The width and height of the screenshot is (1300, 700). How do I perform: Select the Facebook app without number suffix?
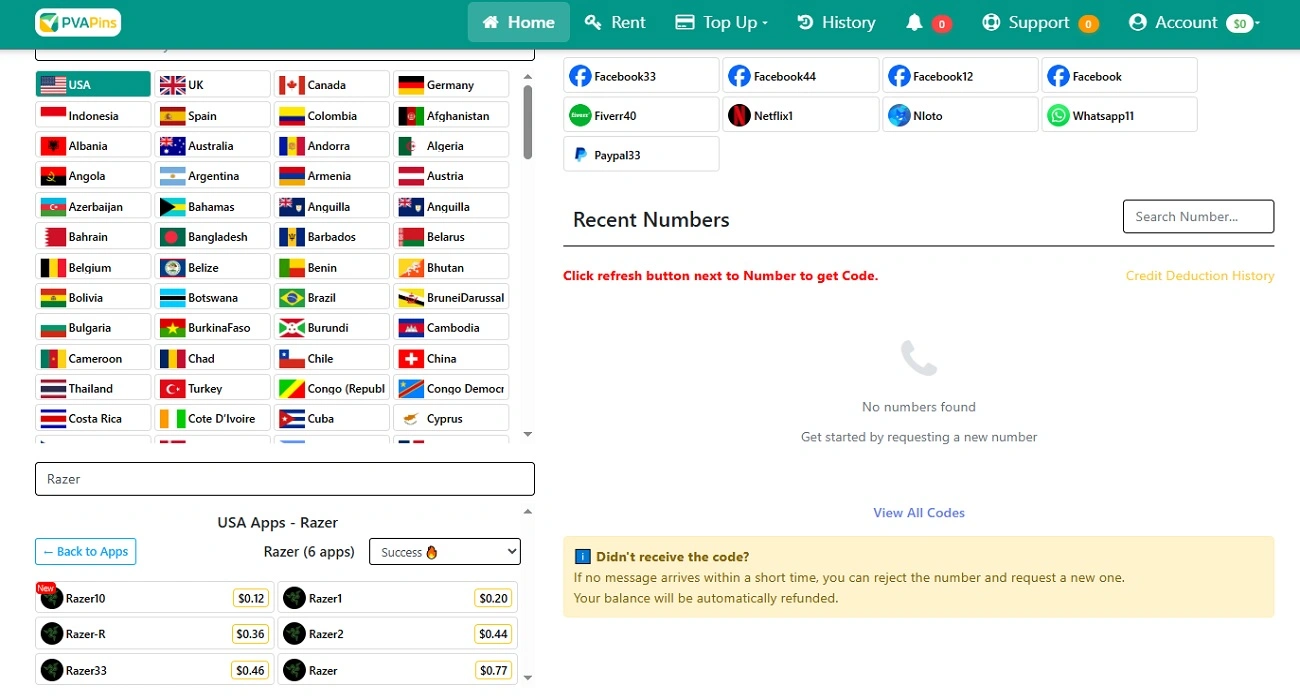coord(1119,76)
